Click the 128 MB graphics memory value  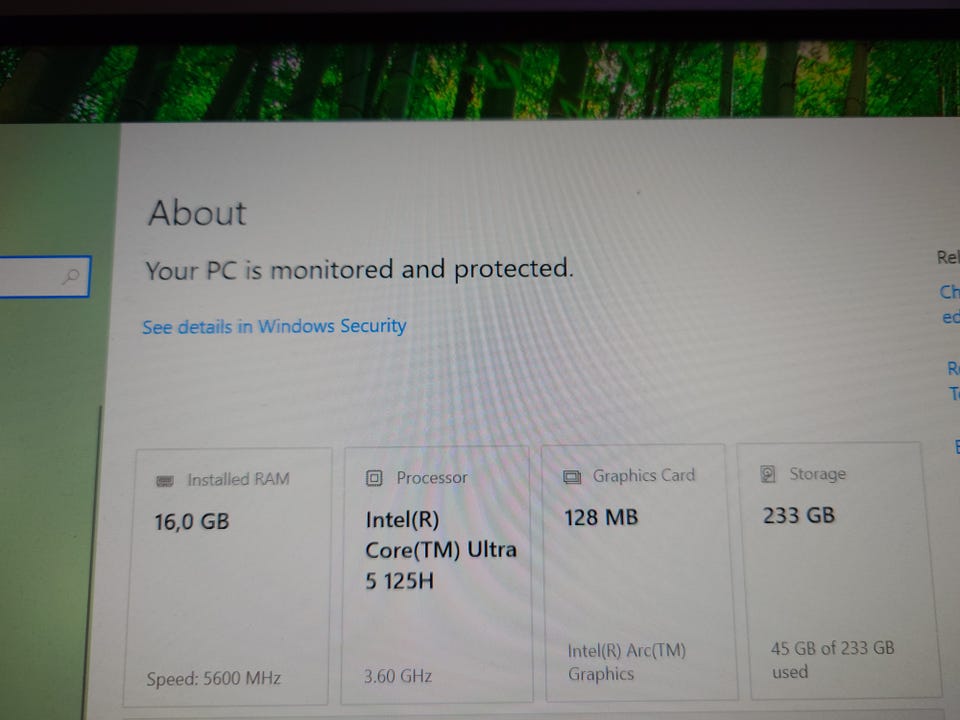[x=600, y=518]
